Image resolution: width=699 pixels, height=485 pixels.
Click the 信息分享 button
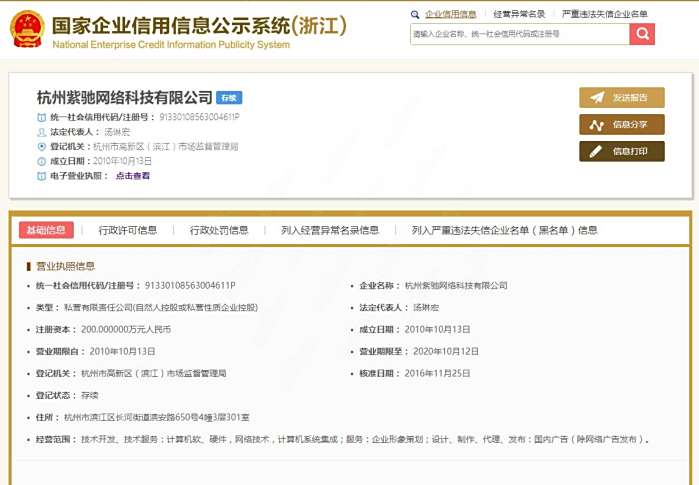click(622, 124)
